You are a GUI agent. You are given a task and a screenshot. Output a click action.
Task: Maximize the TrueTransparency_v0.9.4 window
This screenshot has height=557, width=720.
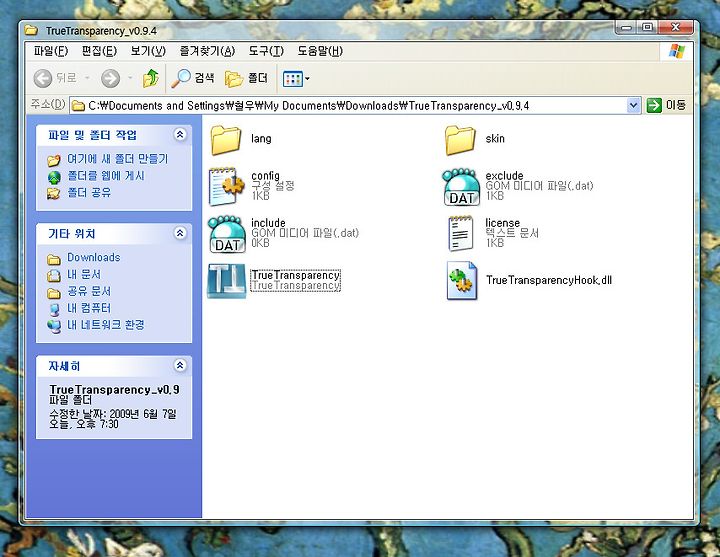tap(647, 28)
